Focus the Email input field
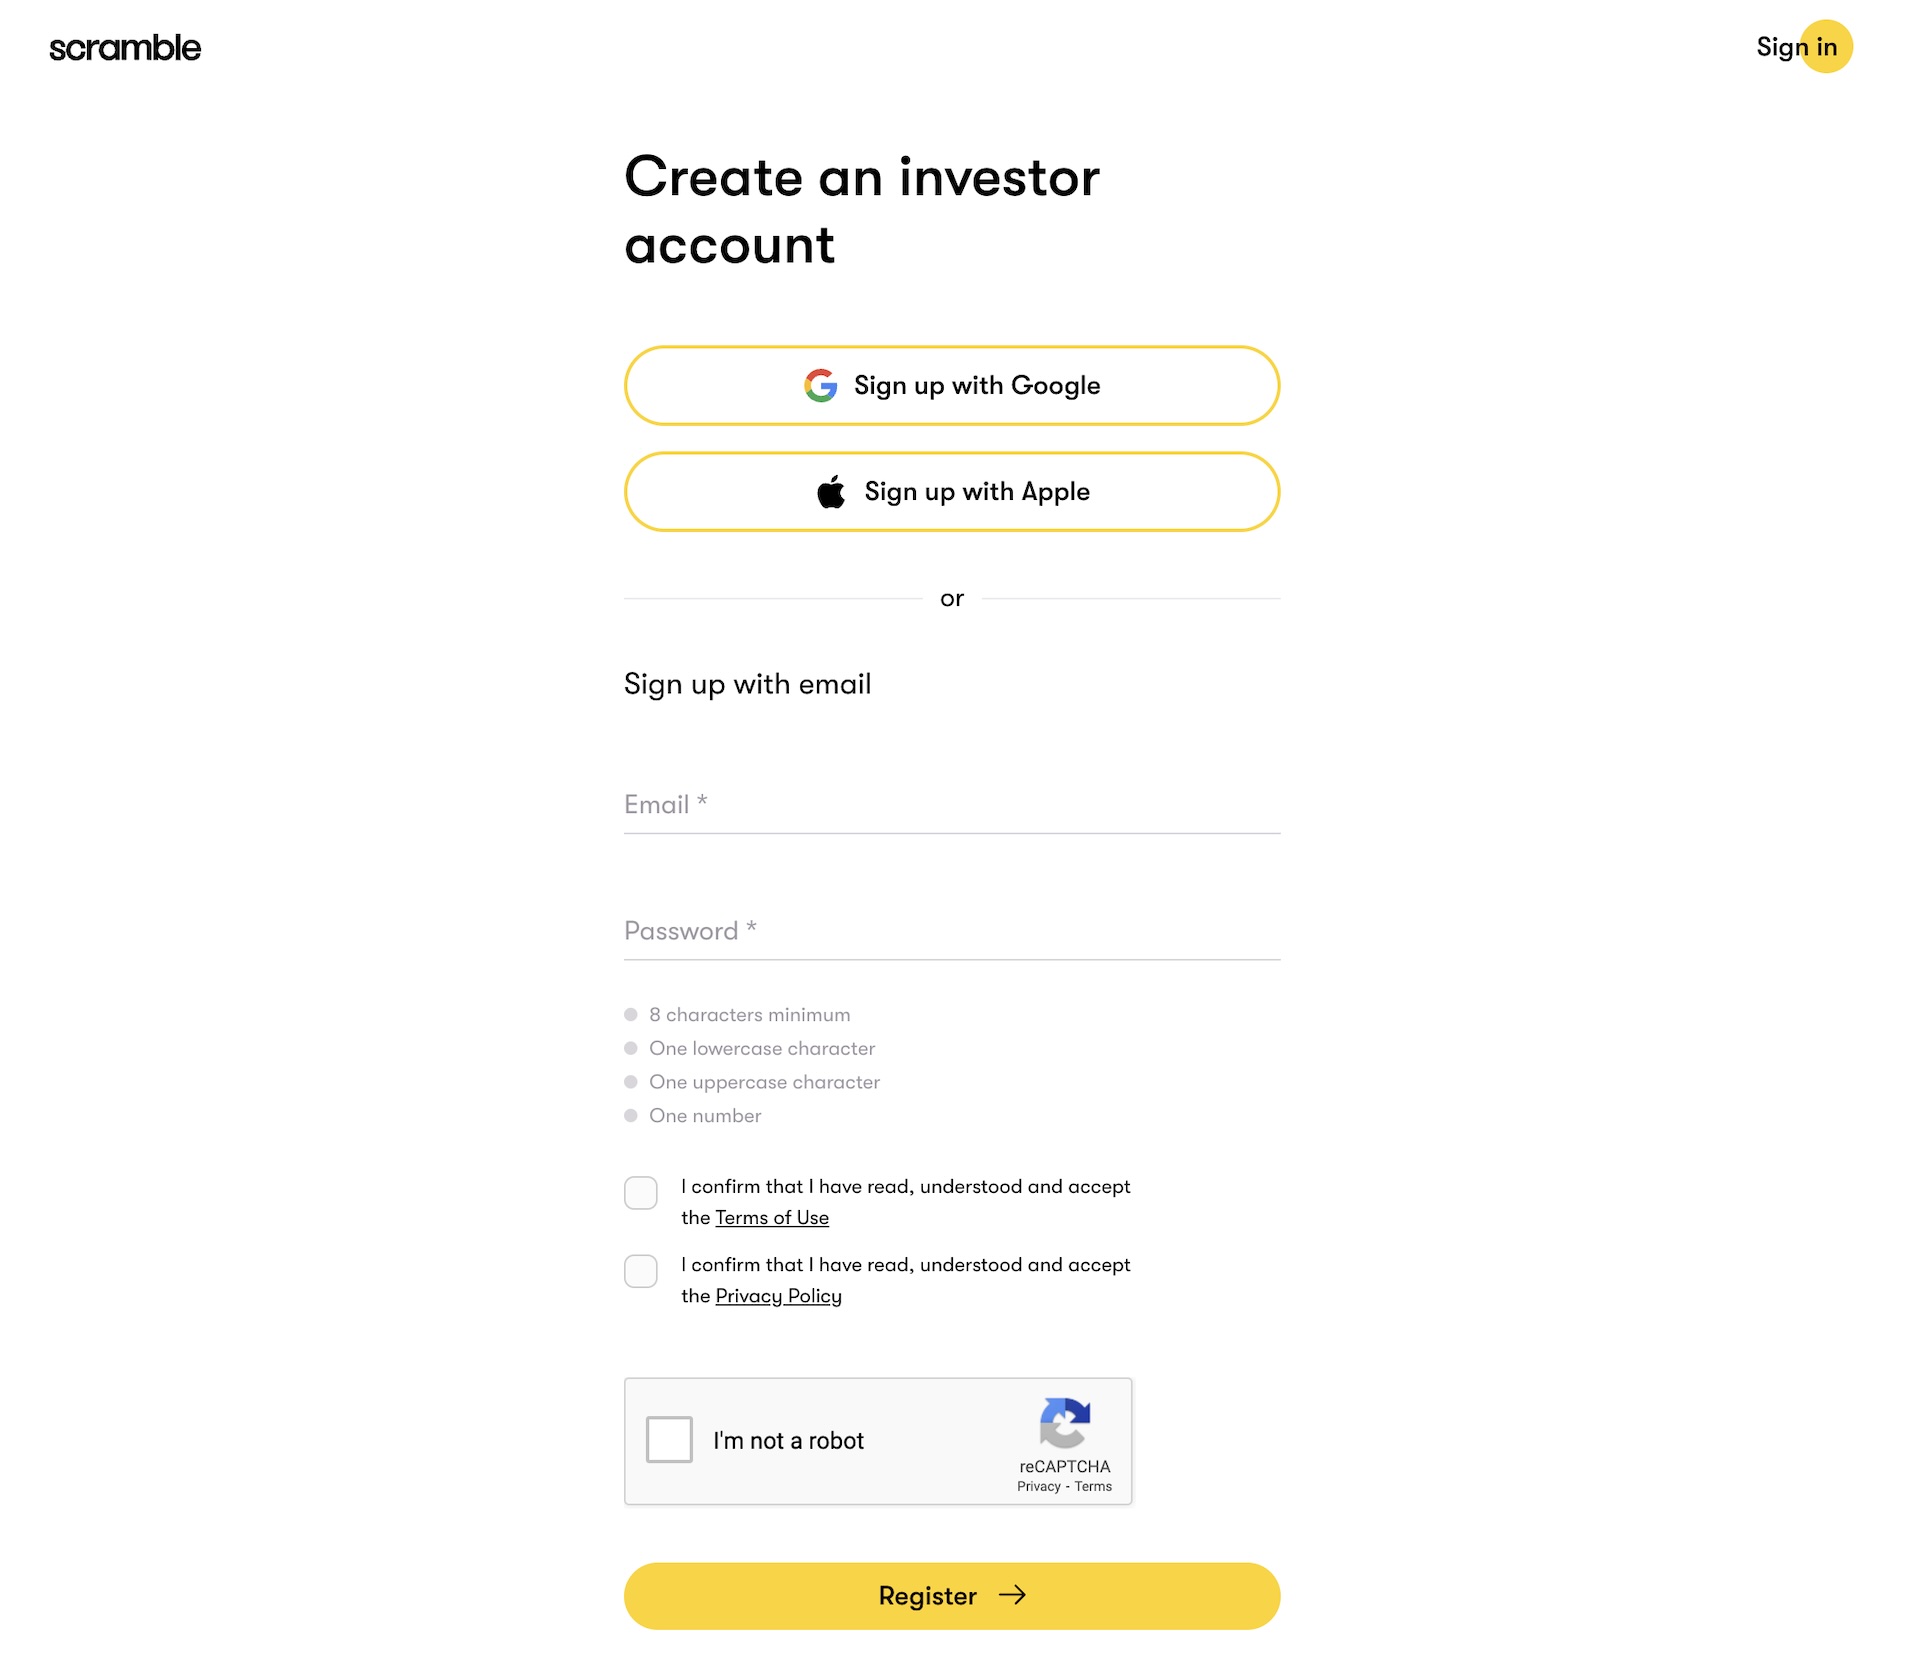The image size is (1920, 1672). coord(952,805)
